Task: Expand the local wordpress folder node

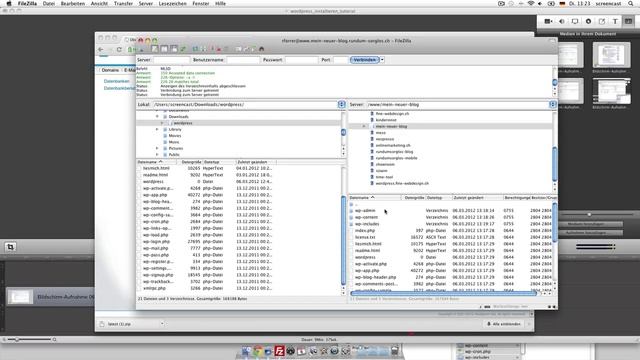Action: [162, 123]
